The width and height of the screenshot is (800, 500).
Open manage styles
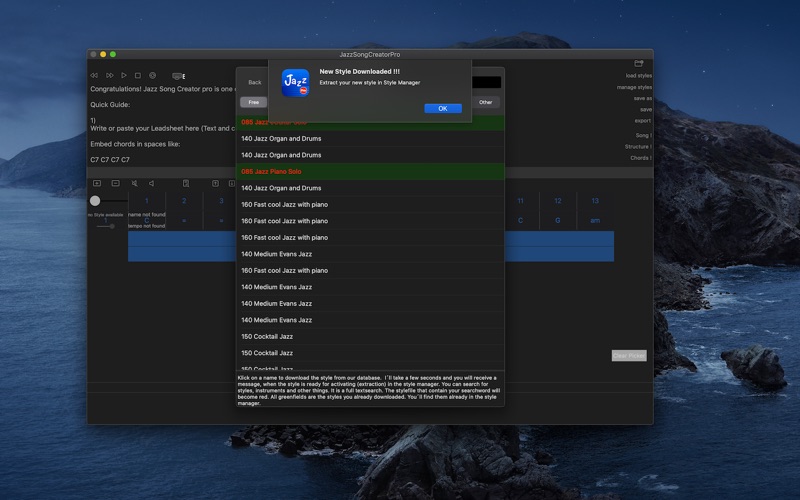click(634, 87)
